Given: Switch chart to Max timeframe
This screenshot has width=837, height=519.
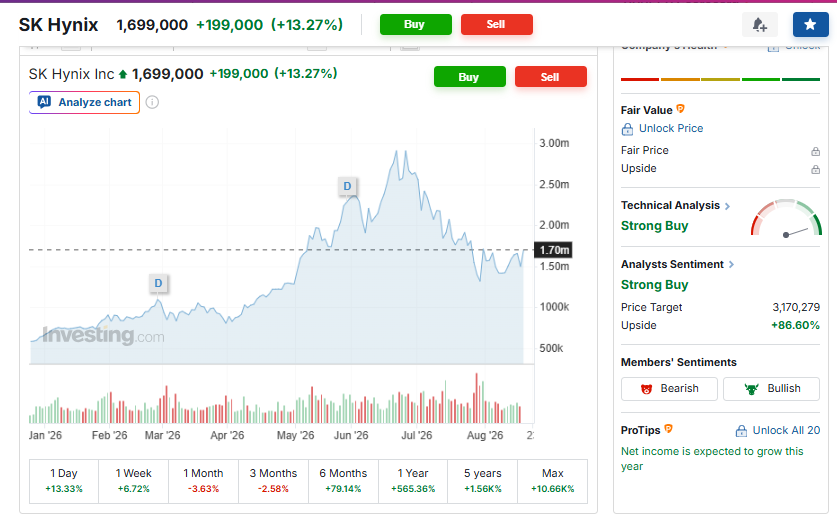Looking at the screenshot, I should (552, 481).
